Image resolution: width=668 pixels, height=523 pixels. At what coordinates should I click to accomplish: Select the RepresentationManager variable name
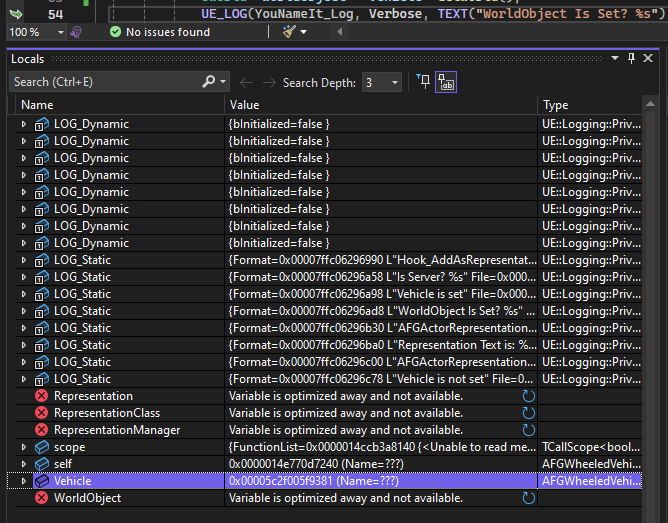(x=117, y=430)
